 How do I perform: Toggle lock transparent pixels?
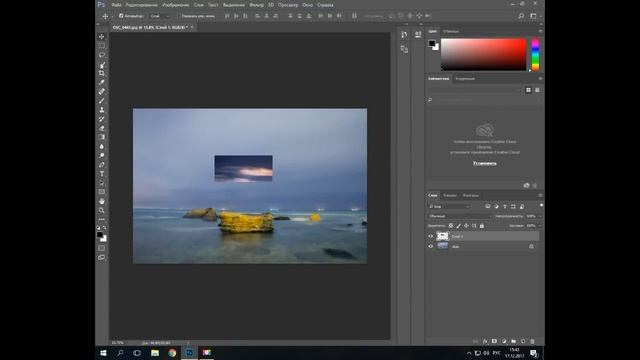(451, 226)
